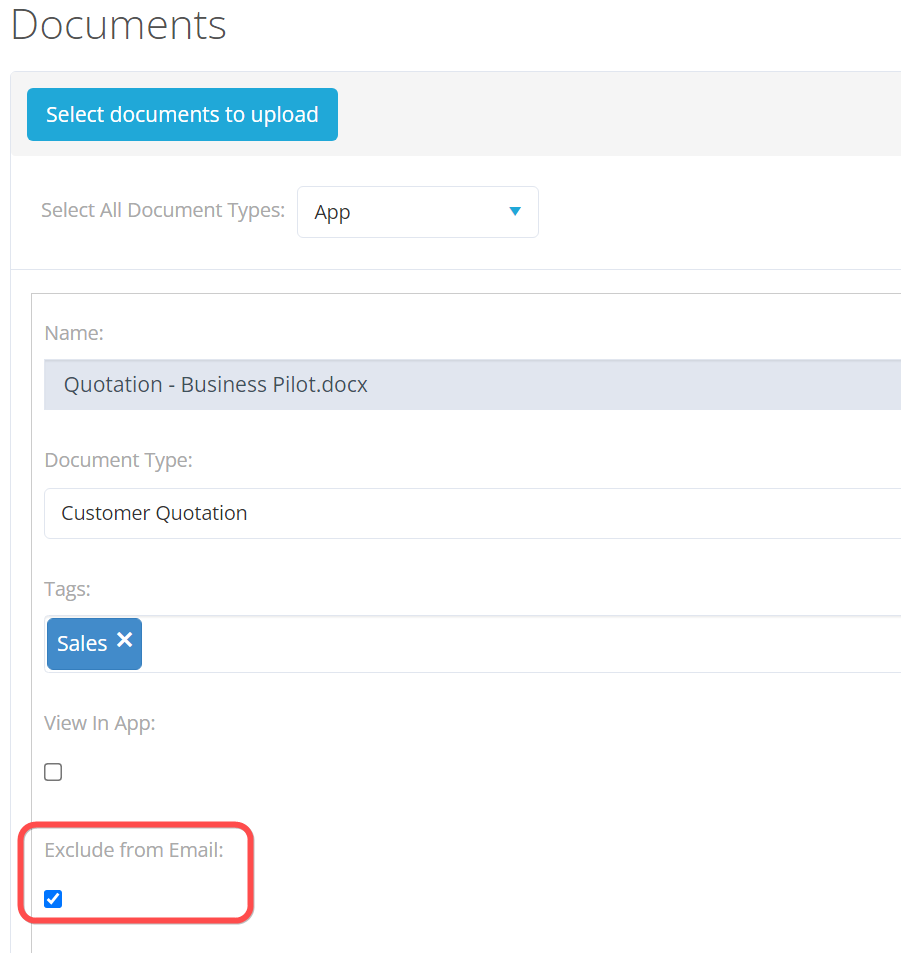This screenshot has width=901, height=953.
Task: Open the Select All Document Types dropdown
Action: [x=417, y=212]
